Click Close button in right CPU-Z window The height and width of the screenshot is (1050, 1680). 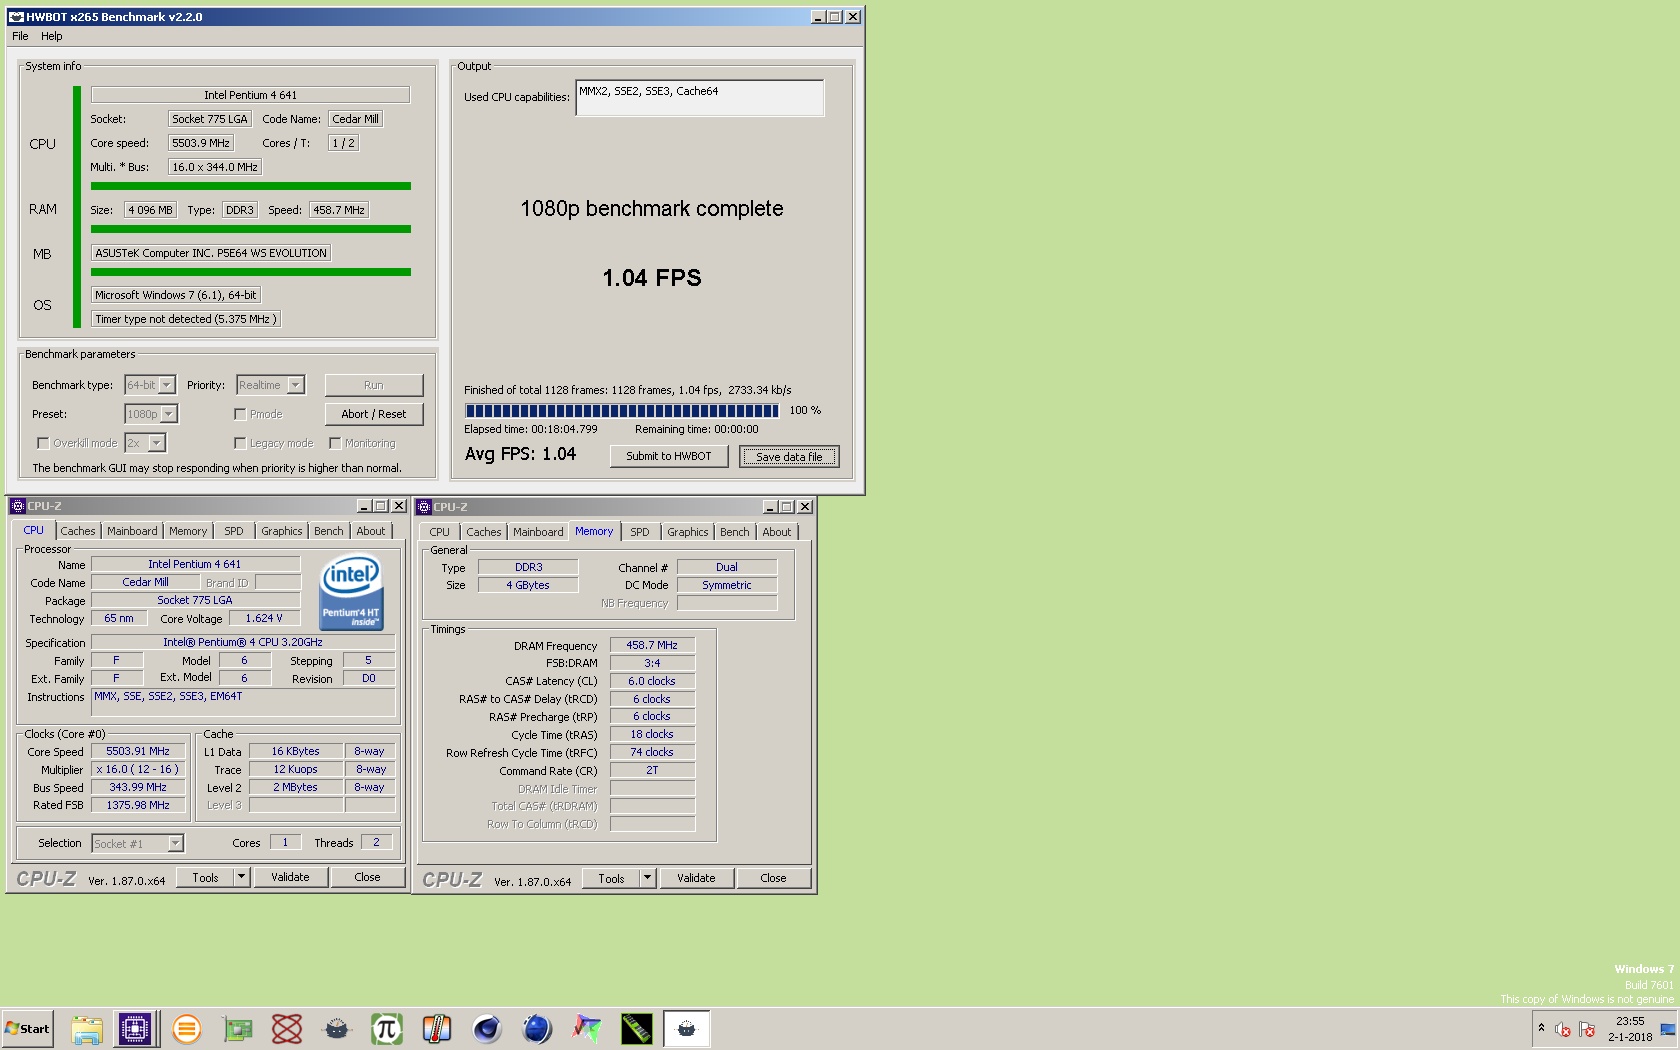pyautogui.click(x=773, y=878)
